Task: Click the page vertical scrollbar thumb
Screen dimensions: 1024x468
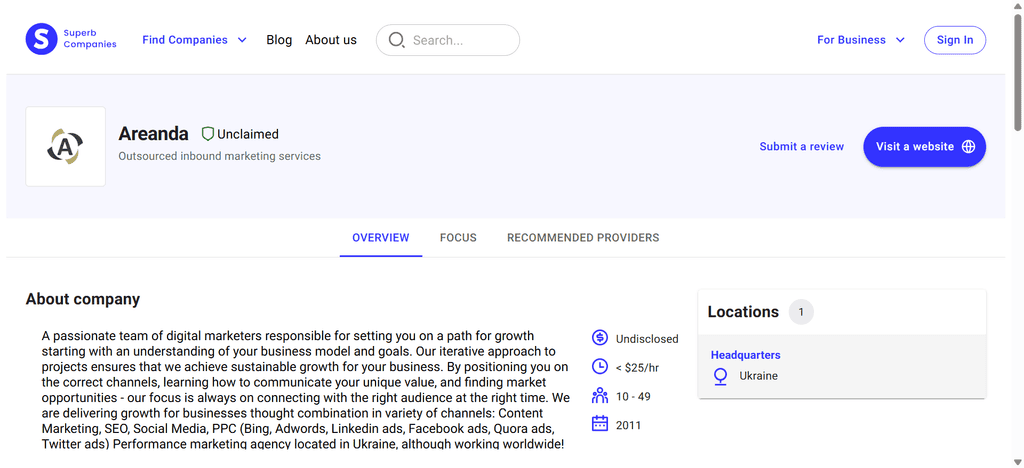Action: (1017, 72)
